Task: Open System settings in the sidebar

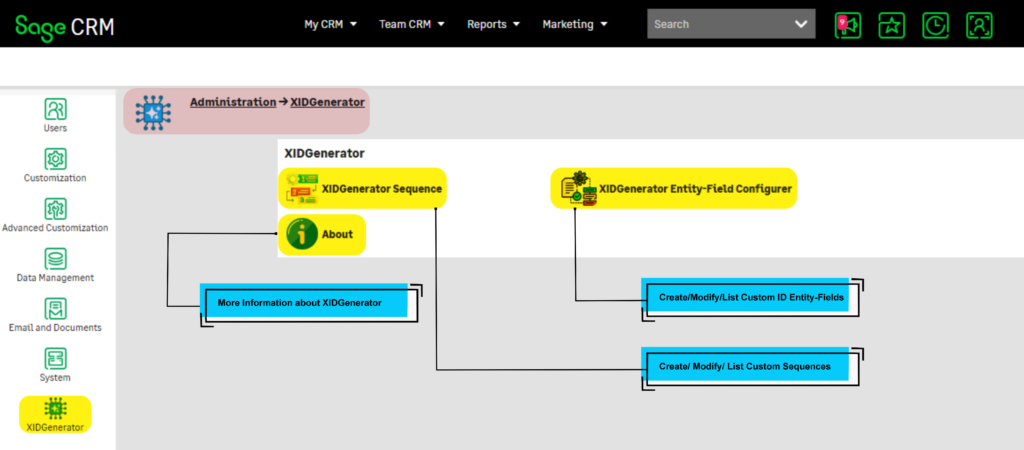Action: pos(56,359)
